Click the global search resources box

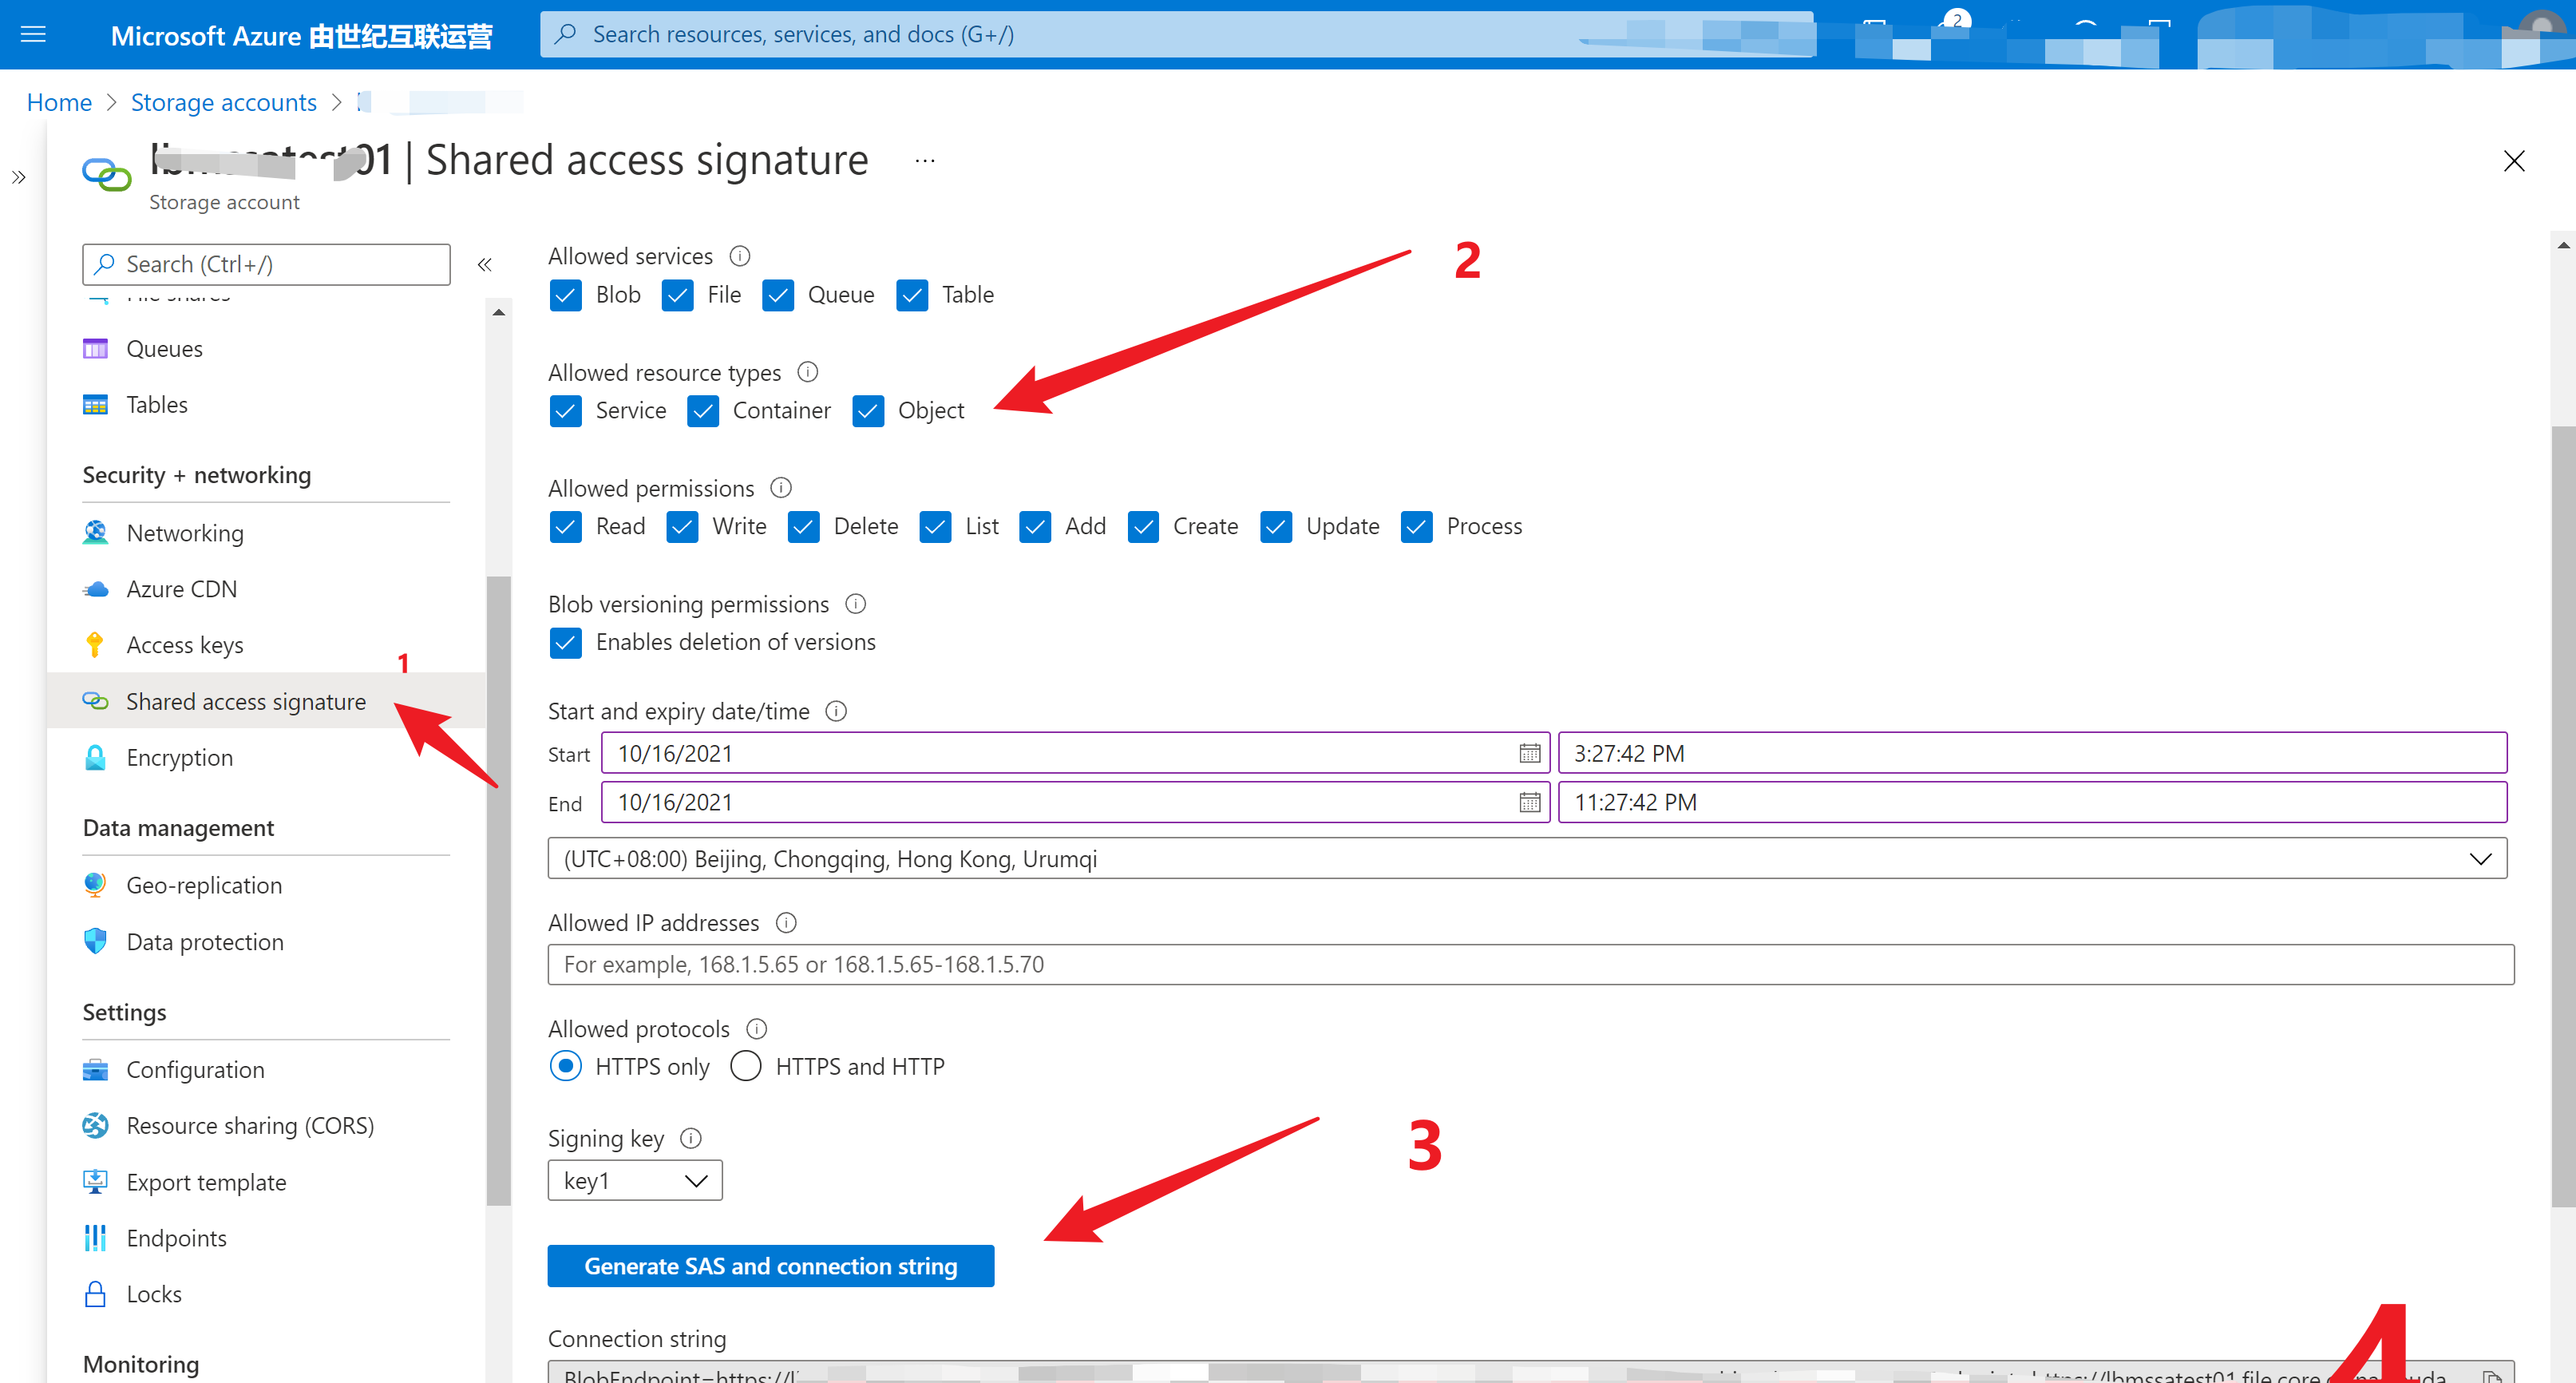pyautogui.click(x=1176, y=34)
